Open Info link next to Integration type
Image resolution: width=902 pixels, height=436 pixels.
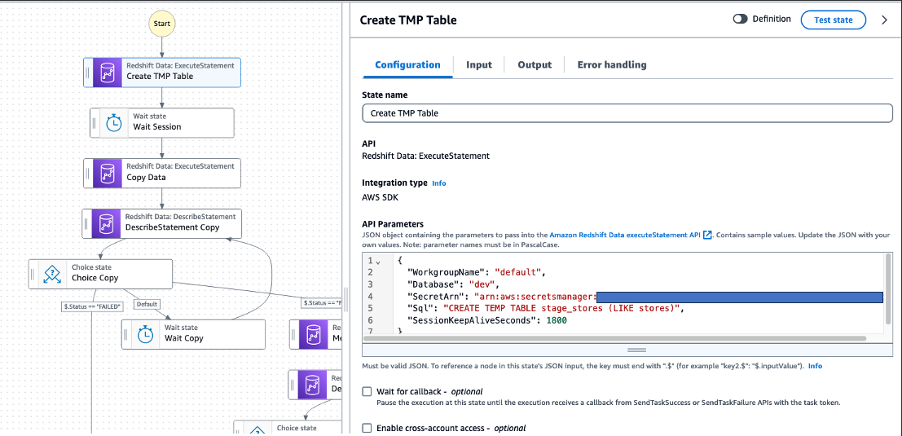click(439, 184)
